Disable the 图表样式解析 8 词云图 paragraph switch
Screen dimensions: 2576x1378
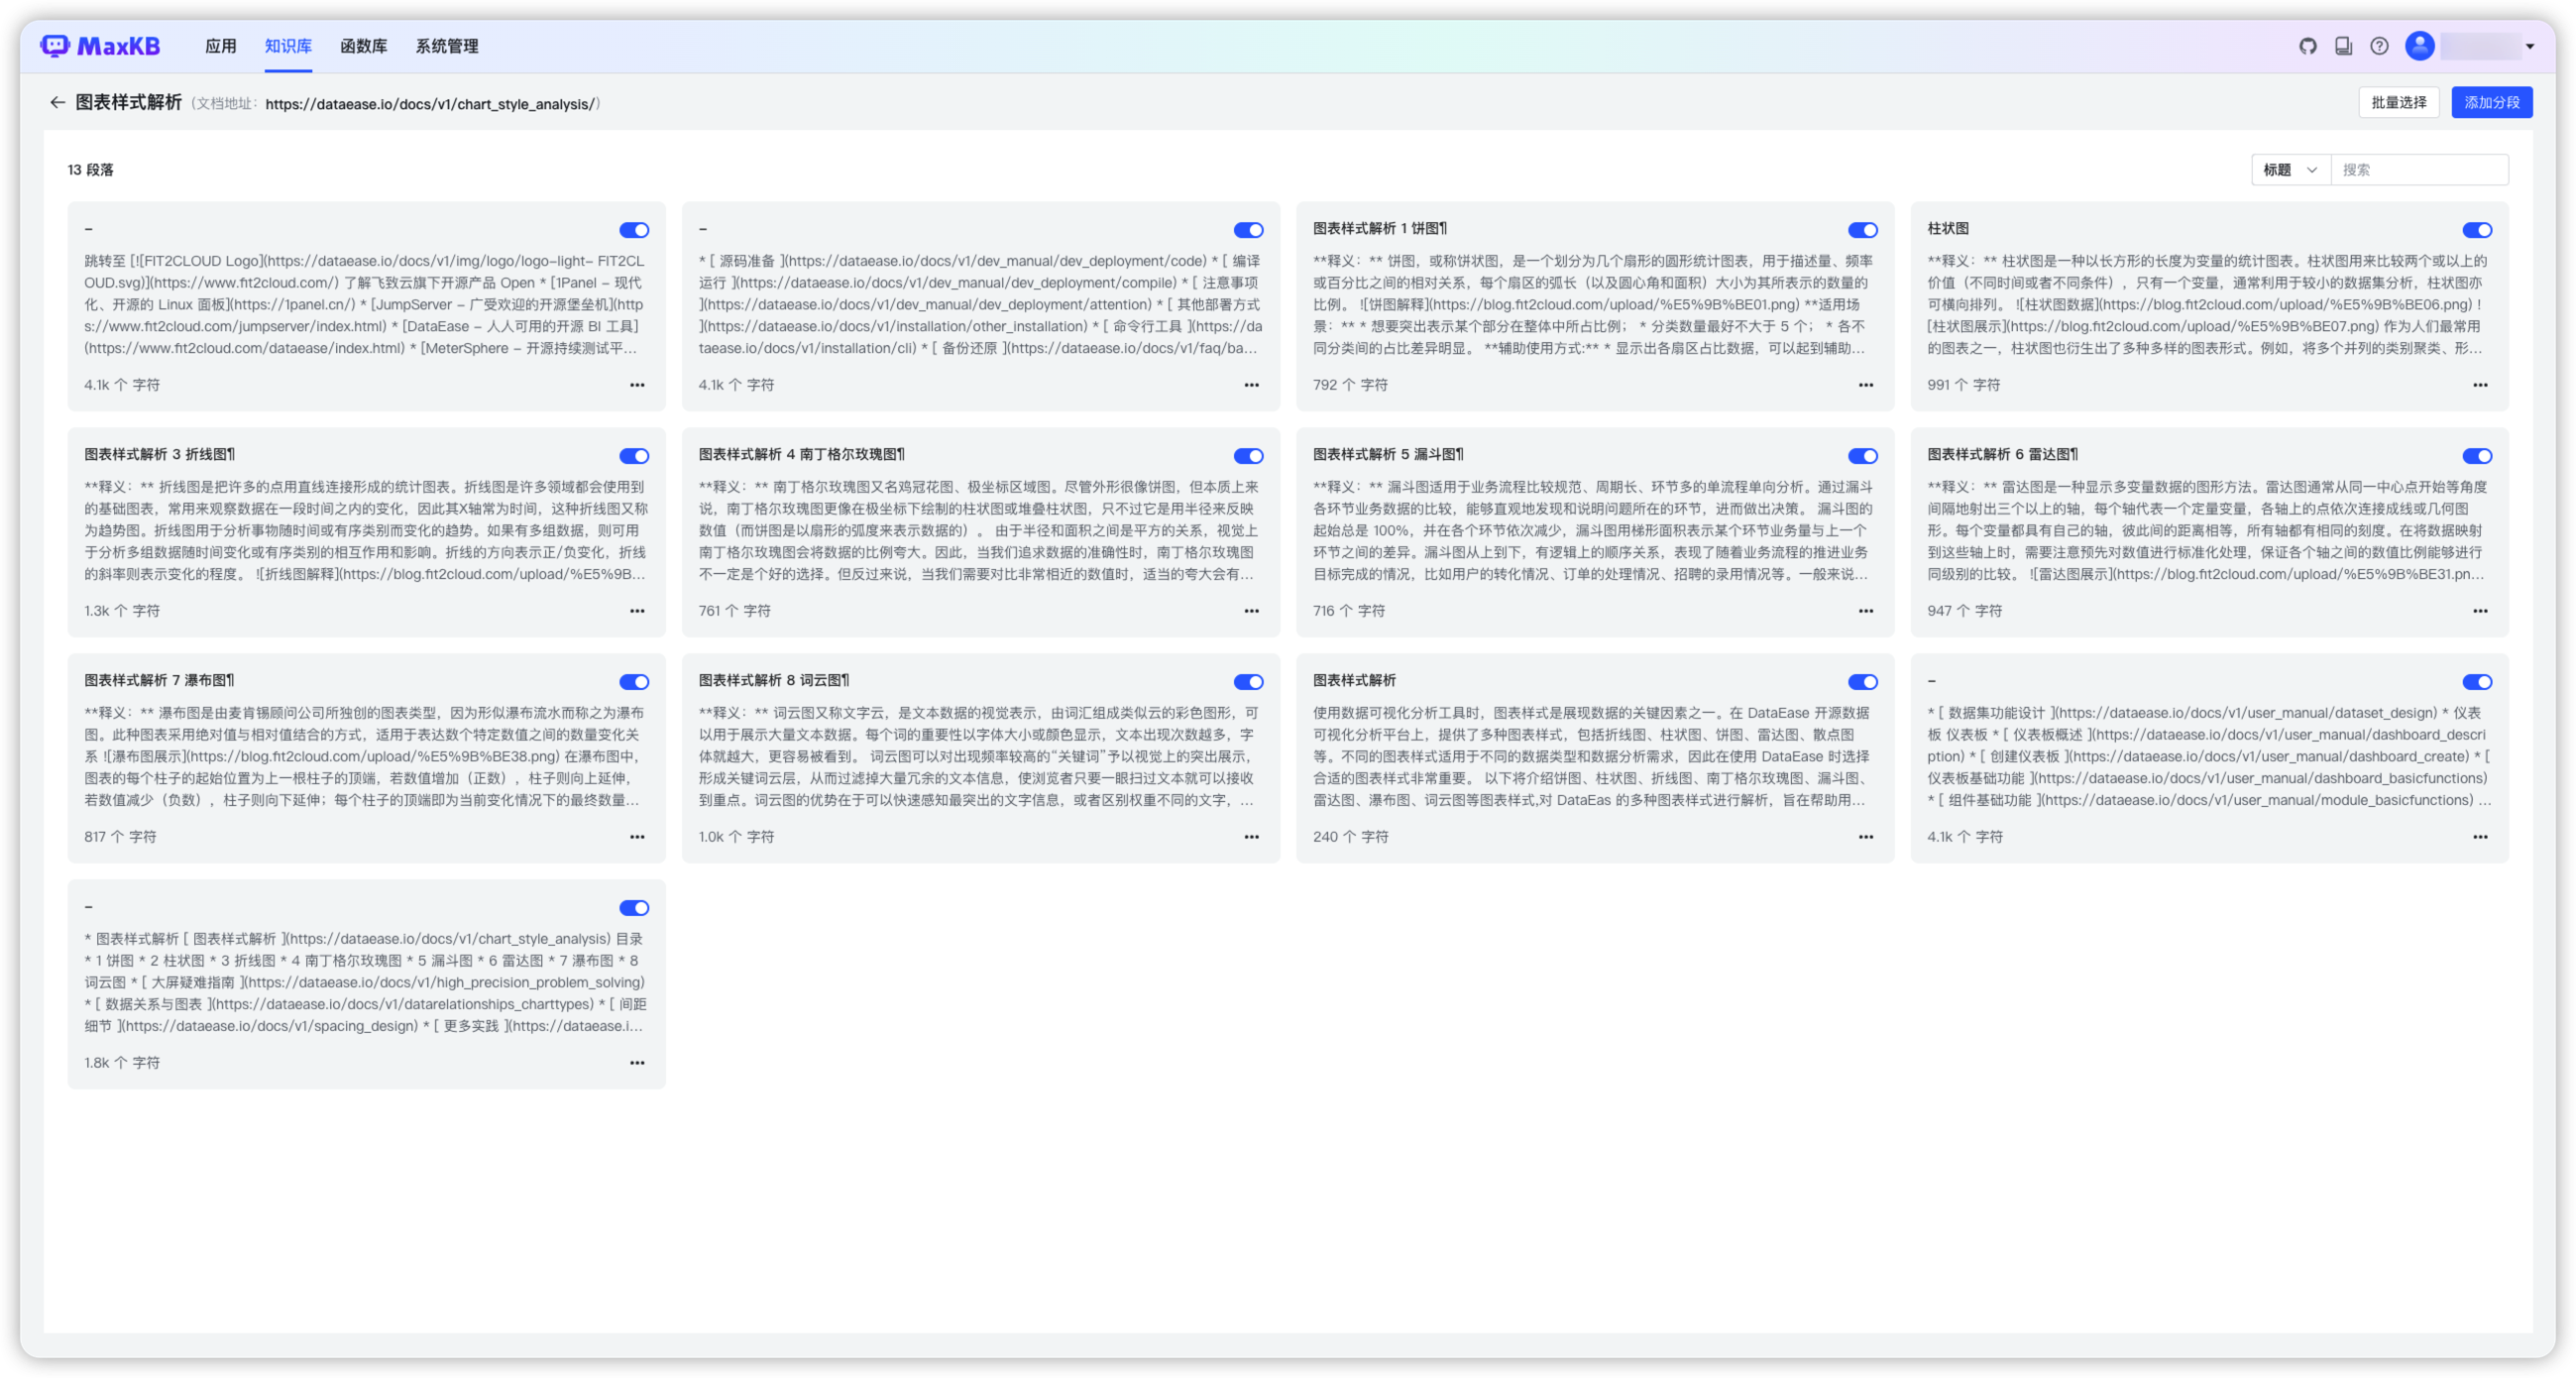tap(1248, 683)
